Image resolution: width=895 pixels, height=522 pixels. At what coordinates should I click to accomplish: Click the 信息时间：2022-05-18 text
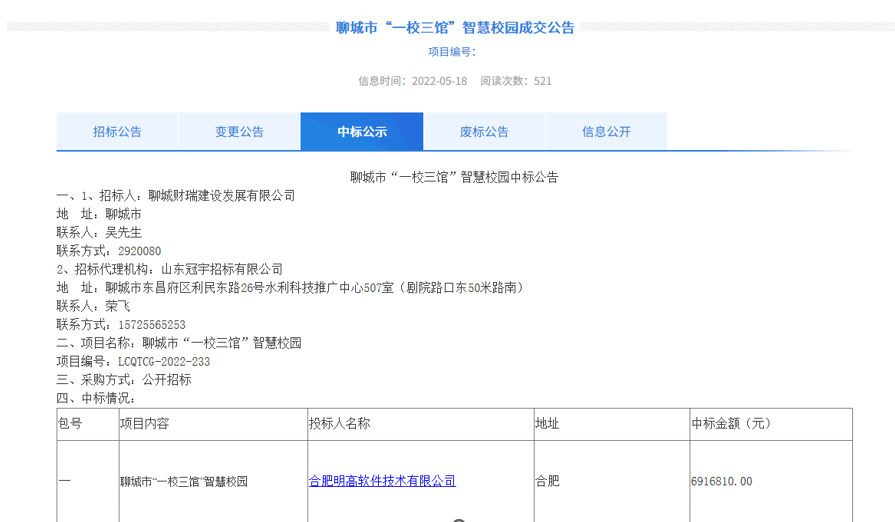(x=412, y=81)
